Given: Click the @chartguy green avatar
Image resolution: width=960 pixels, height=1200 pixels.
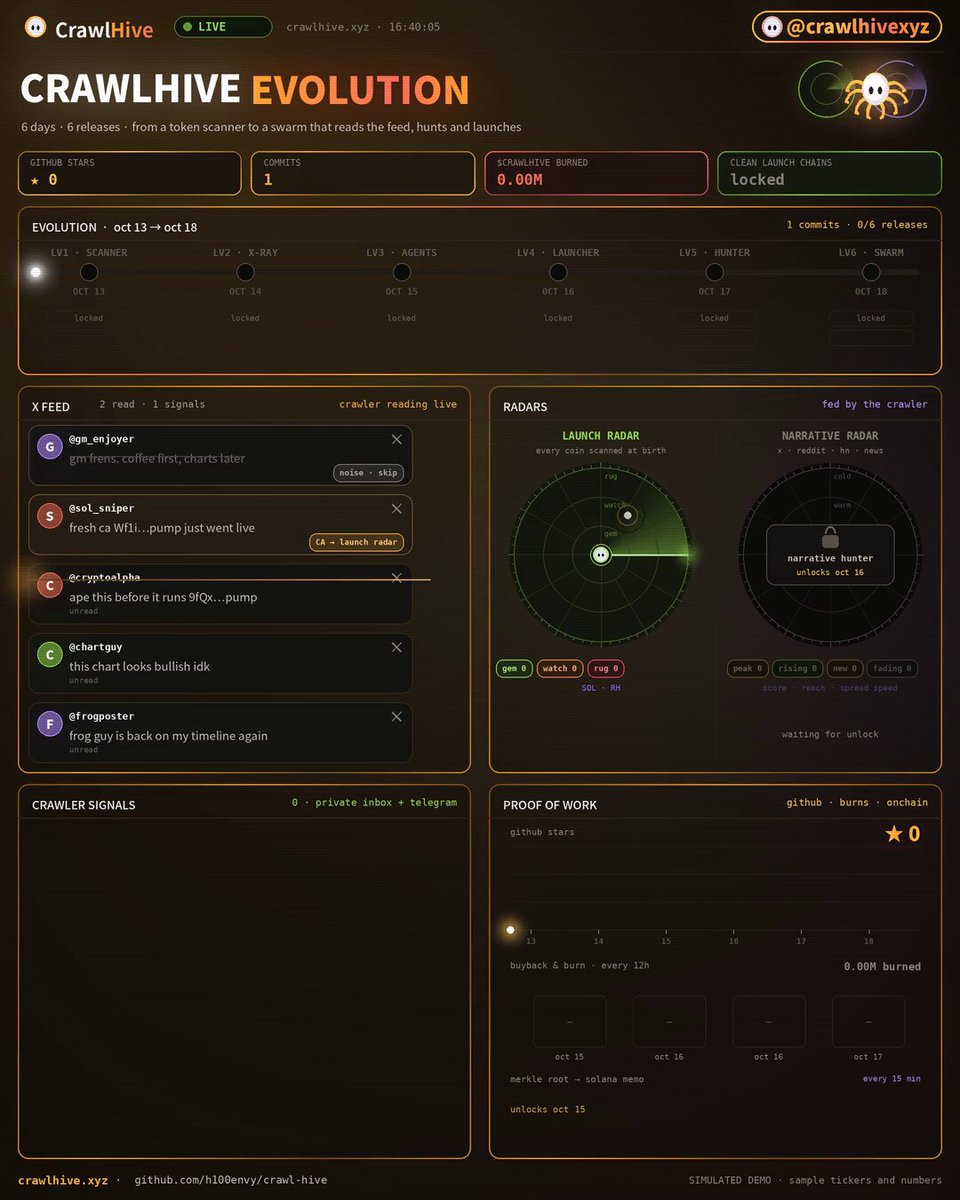Looking at the screenshot, I should tap(50, 655).
